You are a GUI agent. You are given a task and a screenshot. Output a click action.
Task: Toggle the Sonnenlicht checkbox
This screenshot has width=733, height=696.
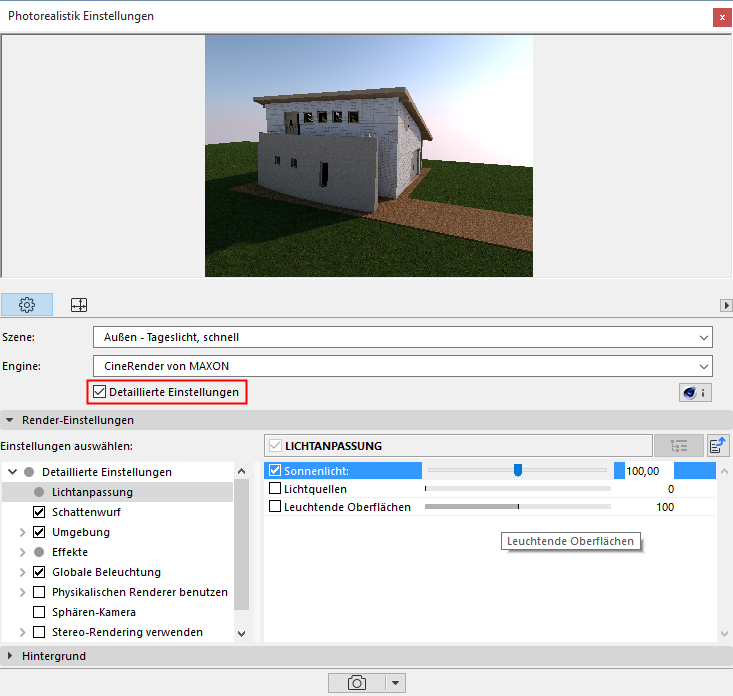[275, 471]
